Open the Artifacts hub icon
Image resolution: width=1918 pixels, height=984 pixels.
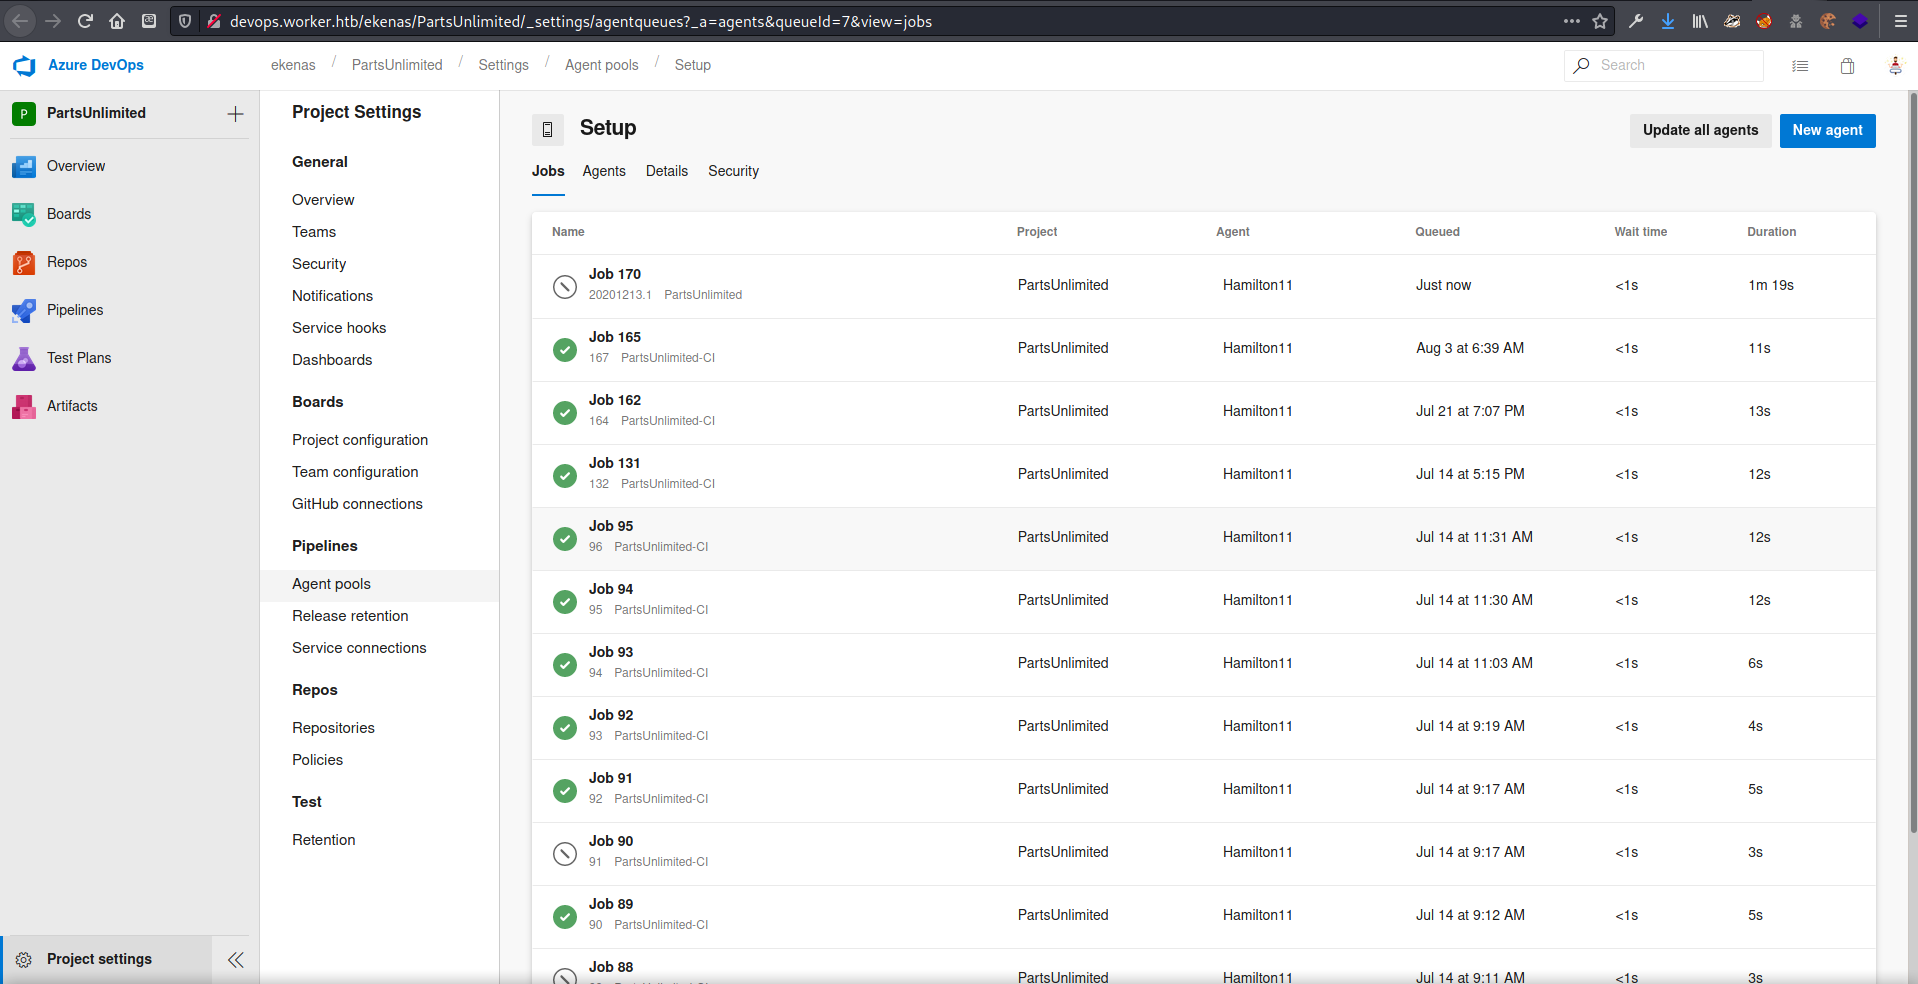[24, 407]
